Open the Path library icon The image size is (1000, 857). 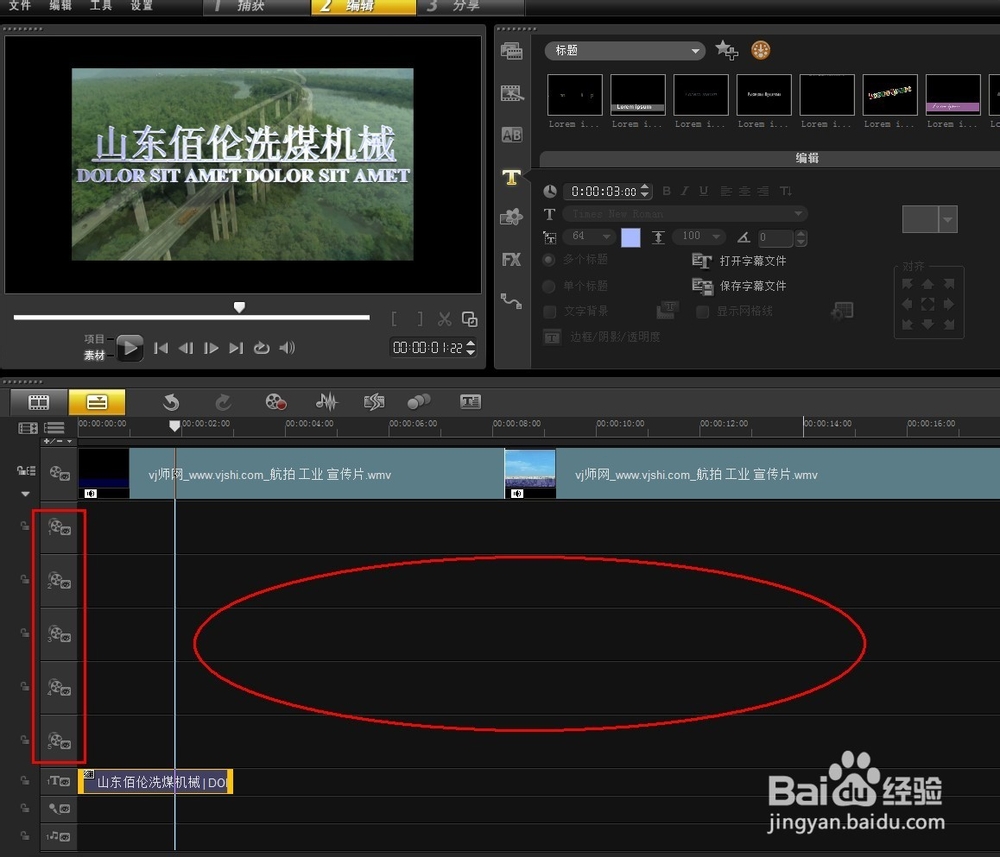511,300
